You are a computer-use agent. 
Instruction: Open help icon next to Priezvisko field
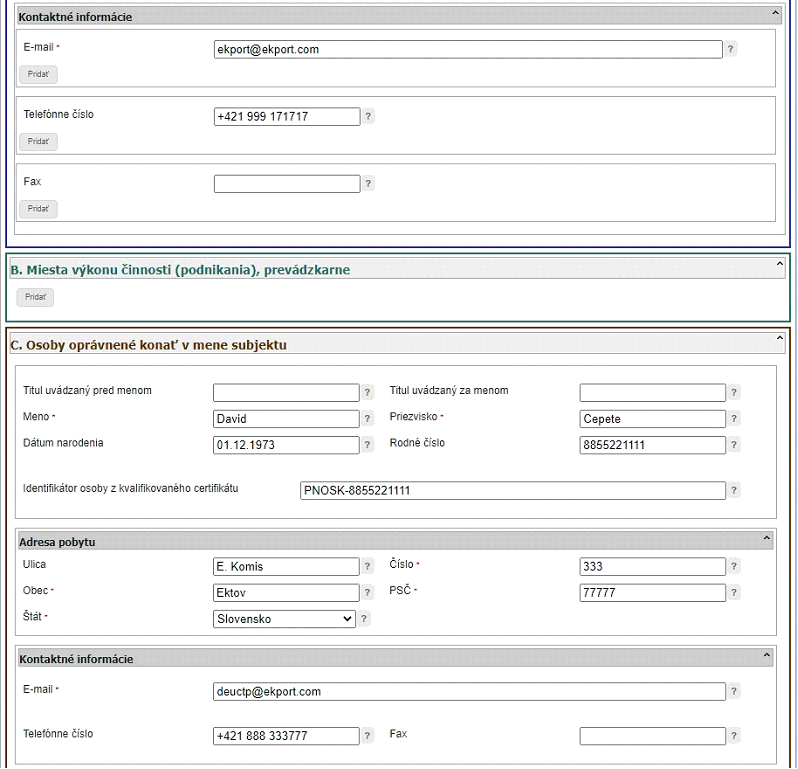click(x=733, y=418)
